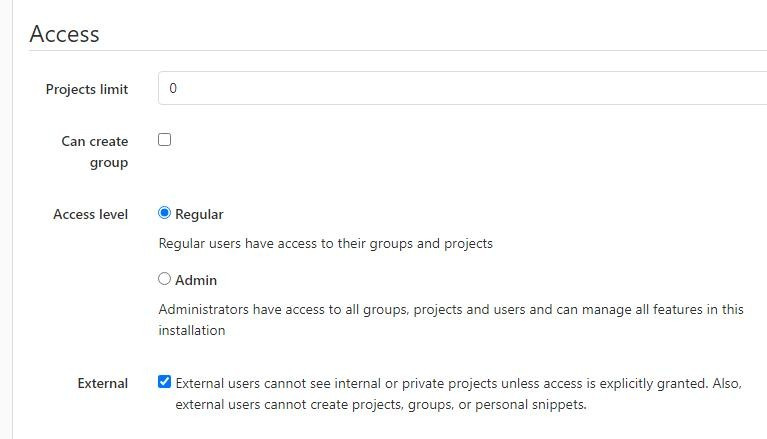
Task: Click the "Can create group" label text
Action: [x=95, y=142]
